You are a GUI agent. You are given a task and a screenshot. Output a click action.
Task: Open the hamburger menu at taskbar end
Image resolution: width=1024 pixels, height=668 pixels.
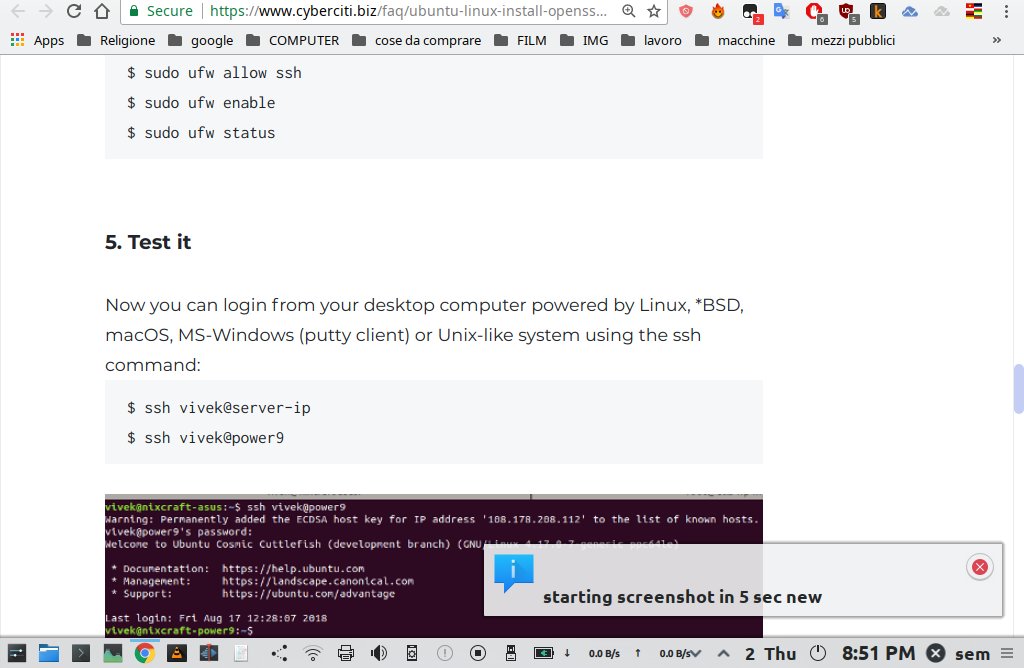point(1007,653)
